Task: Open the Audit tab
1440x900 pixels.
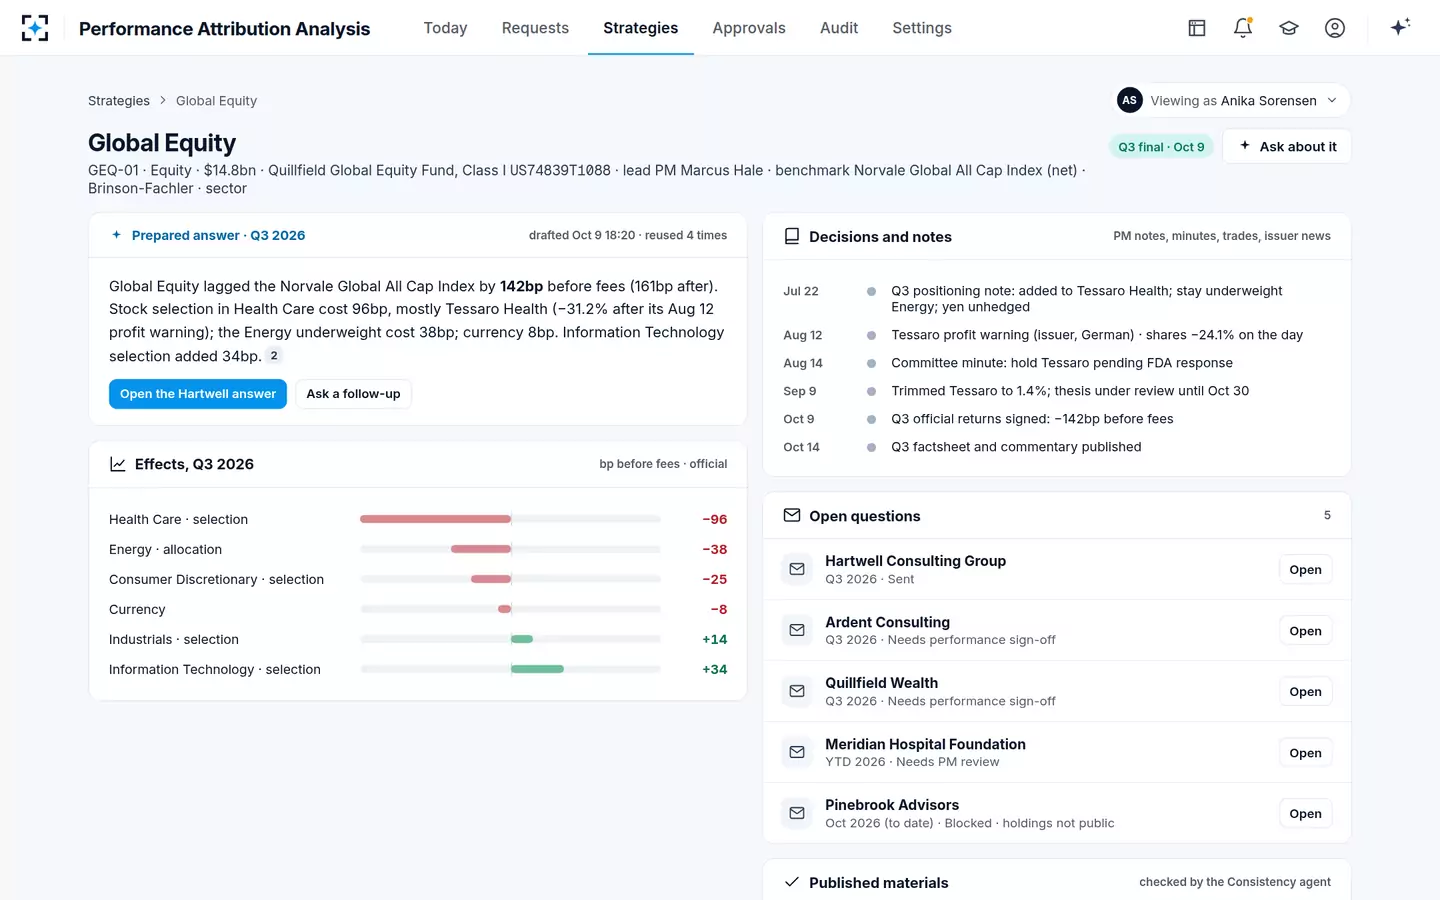Action: [x=839, y=28]
